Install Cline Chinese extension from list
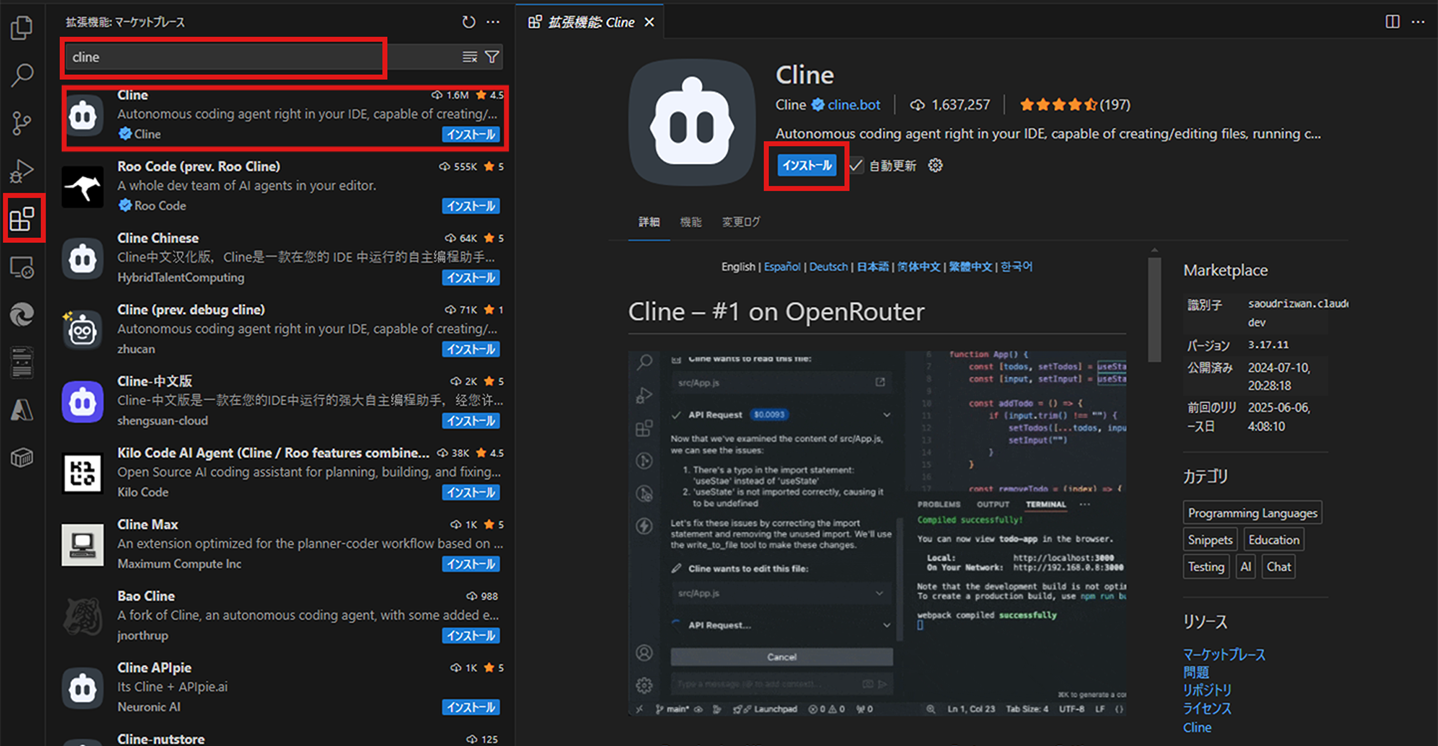The image size is (1438, 746). 471,278
